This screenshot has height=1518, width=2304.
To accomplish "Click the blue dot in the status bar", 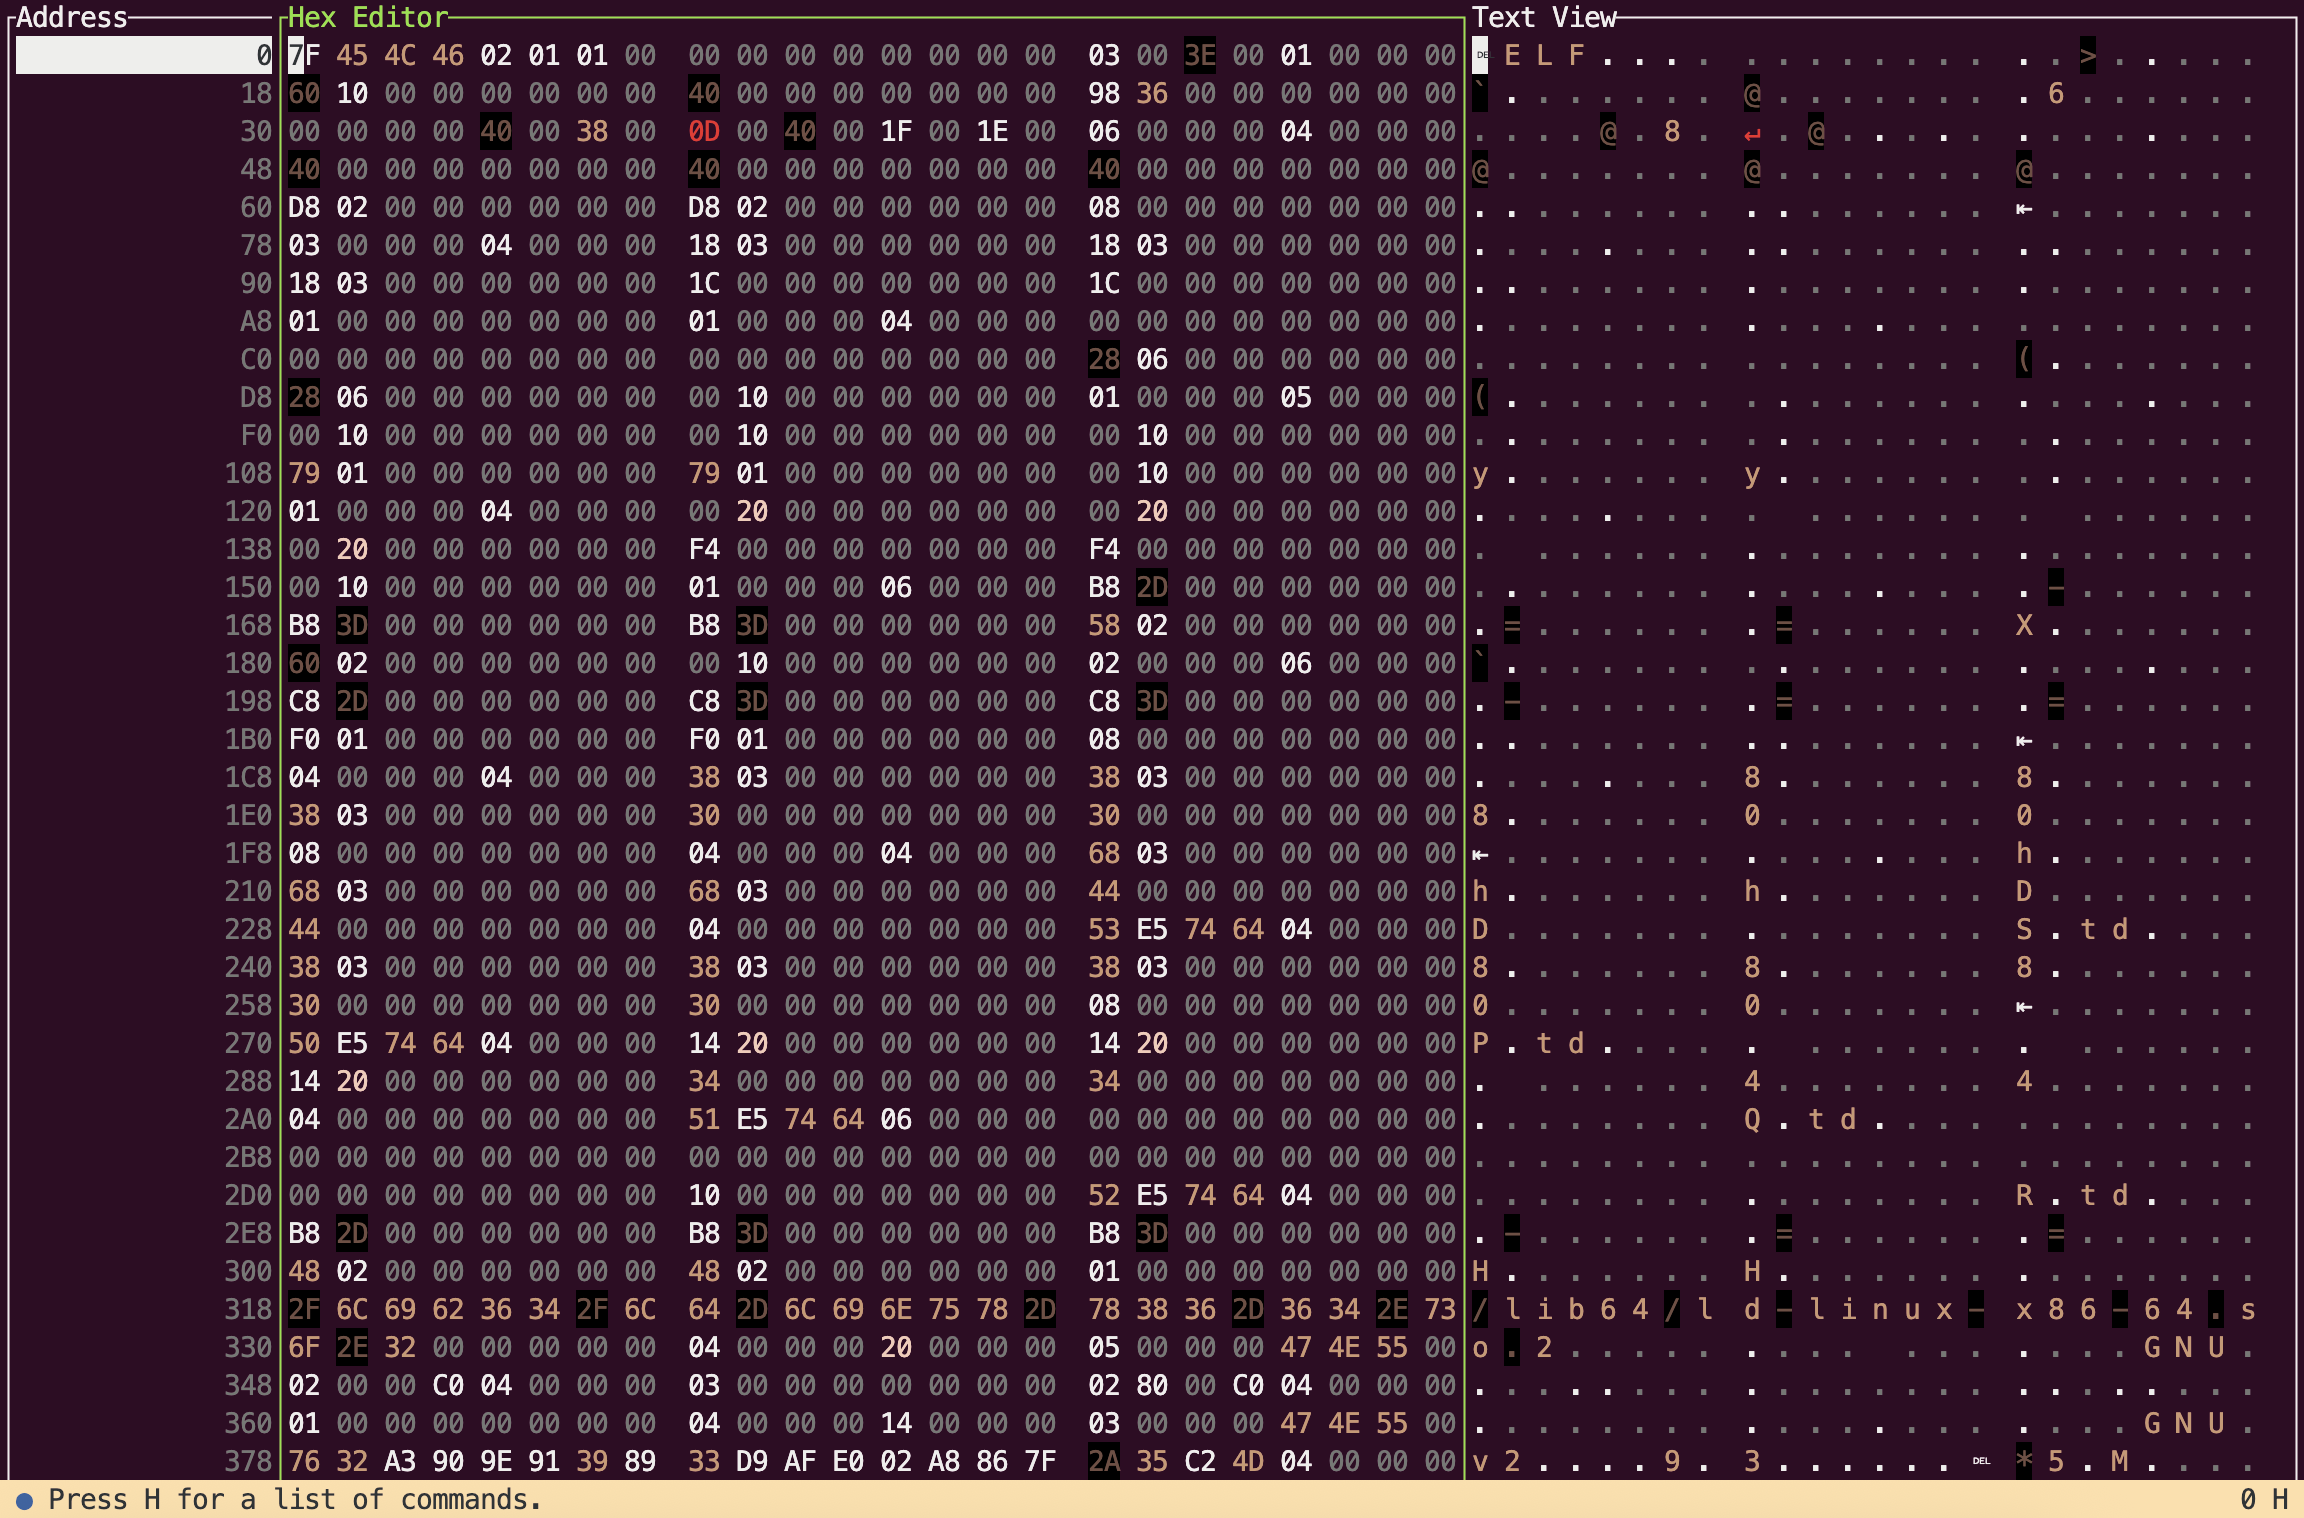I will point(25,1500).
